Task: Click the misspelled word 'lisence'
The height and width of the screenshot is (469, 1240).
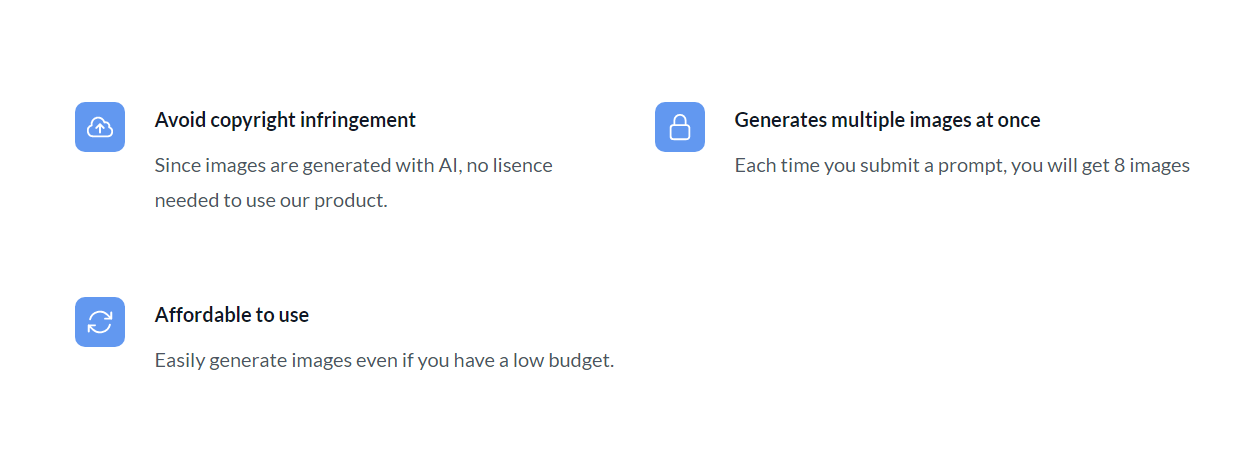Action: click(523, 165)
